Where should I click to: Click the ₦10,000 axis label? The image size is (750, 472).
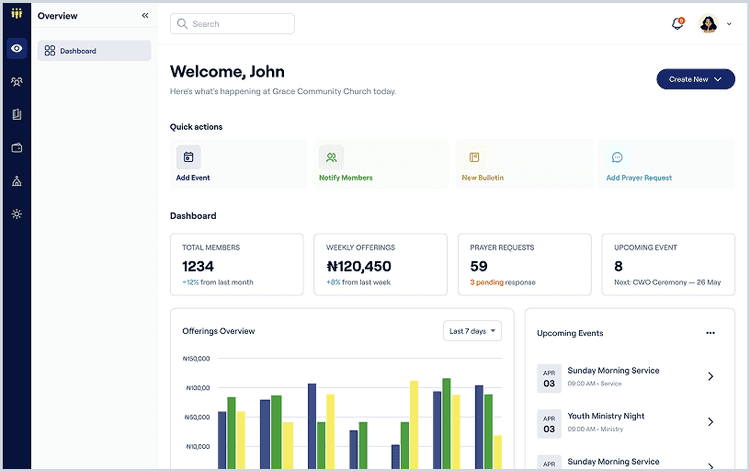pos(198,447)
